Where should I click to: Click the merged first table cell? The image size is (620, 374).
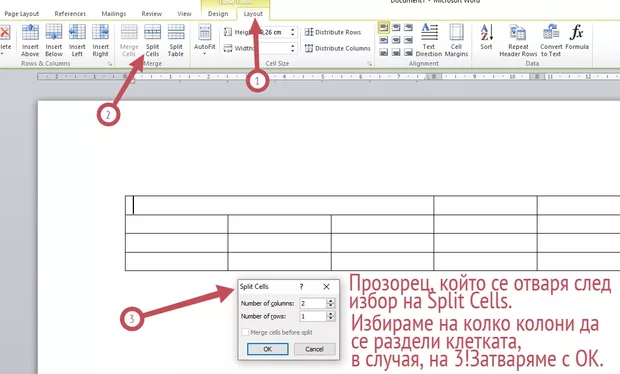coord(280,205)
